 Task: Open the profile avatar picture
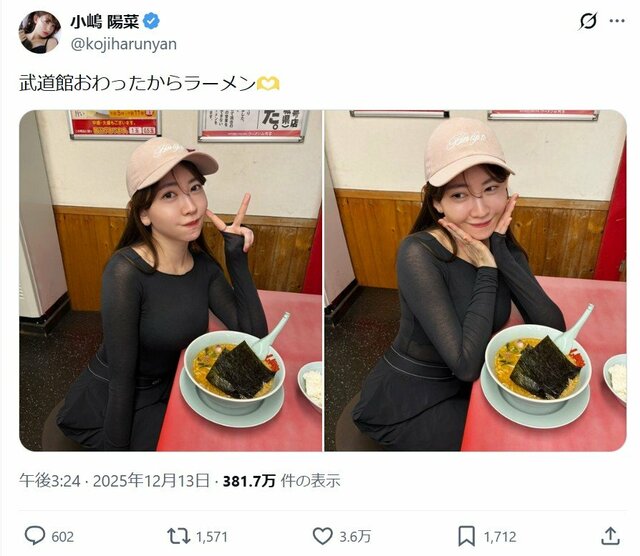[40, 32]
